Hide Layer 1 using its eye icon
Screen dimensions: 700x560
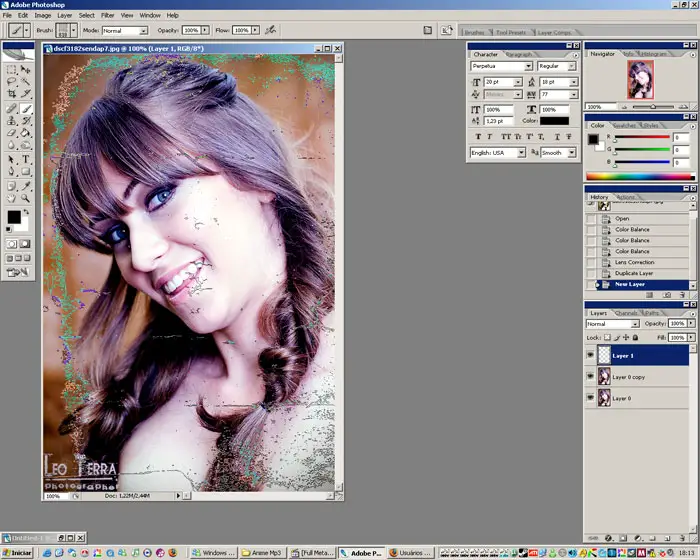tap(590, 355)
